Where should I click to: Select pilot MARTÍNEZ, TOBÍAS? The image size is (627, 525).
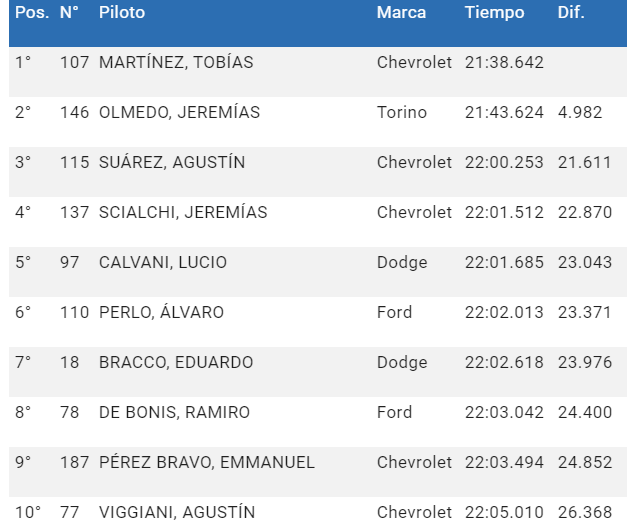tap(176, 62)
